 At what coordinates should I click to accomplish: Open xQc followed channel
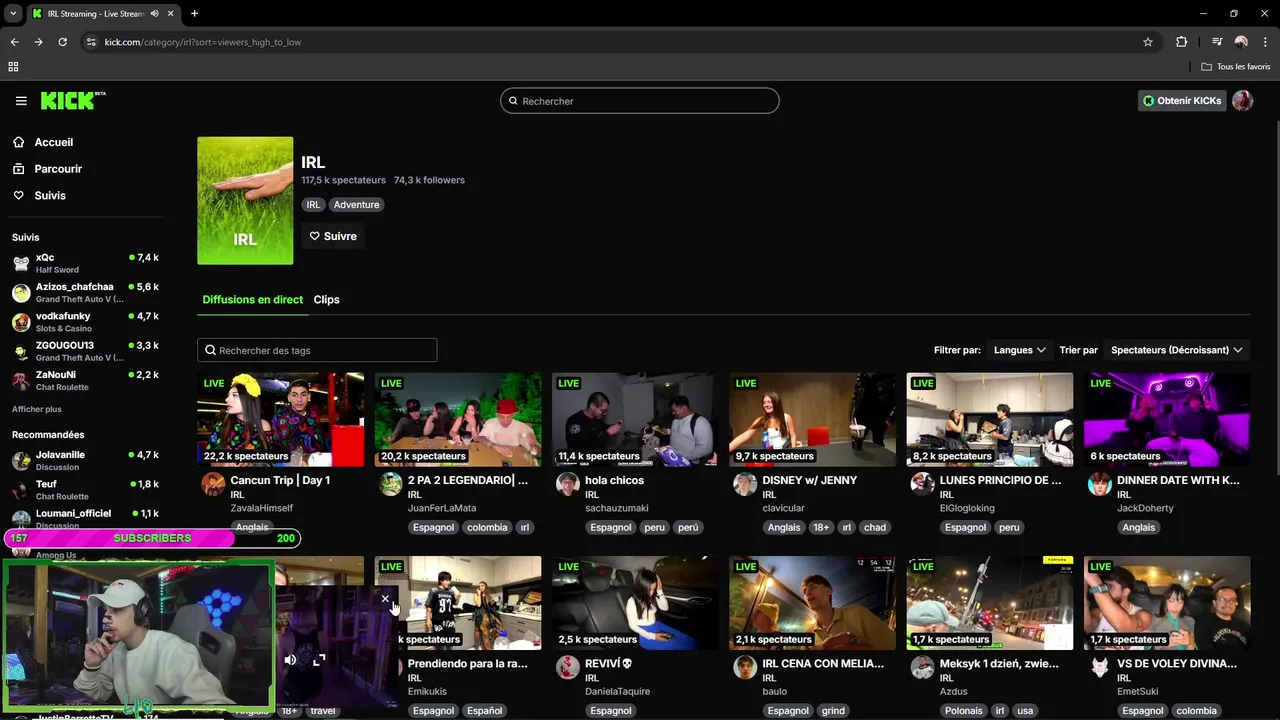[x=85, y=263]
